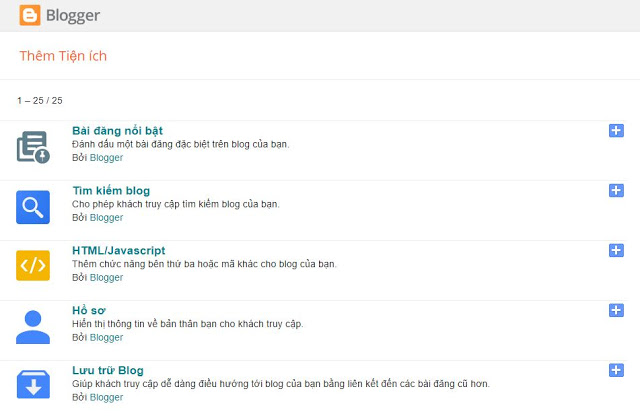Viewport: 640px width, 416px height.
Task: Click Blogger link under Hồ sơ
Action: (106, 338)
